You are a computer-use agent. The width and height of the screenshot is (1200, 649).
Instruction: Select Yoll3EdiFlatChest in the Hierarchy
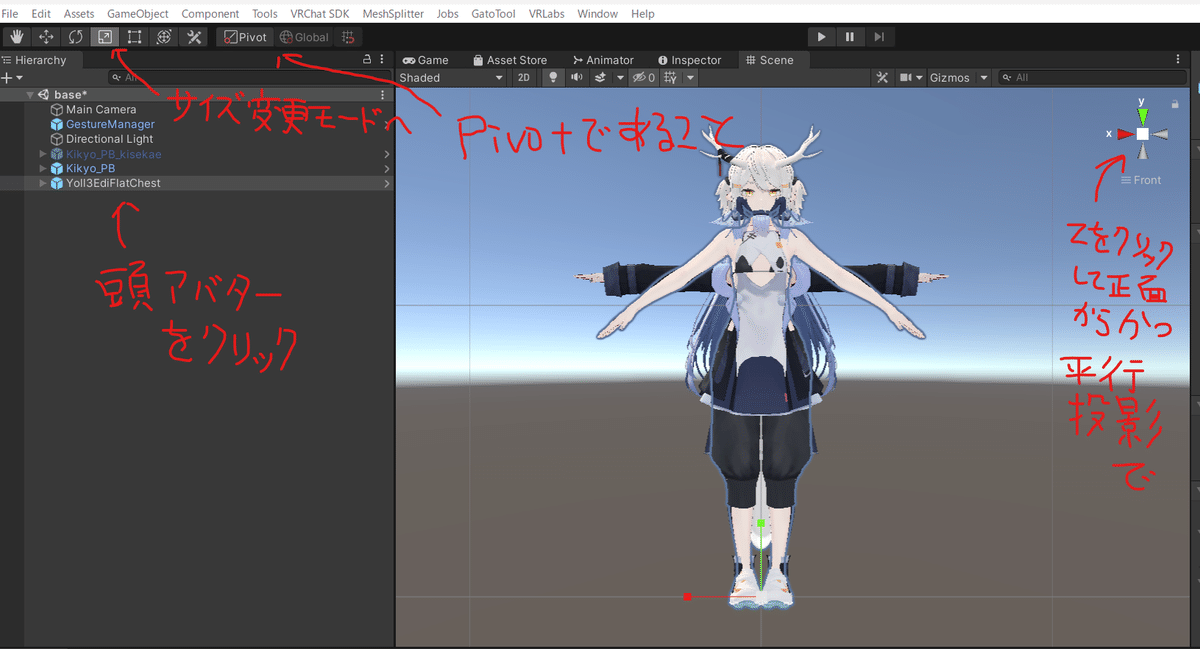coord(113,183)
